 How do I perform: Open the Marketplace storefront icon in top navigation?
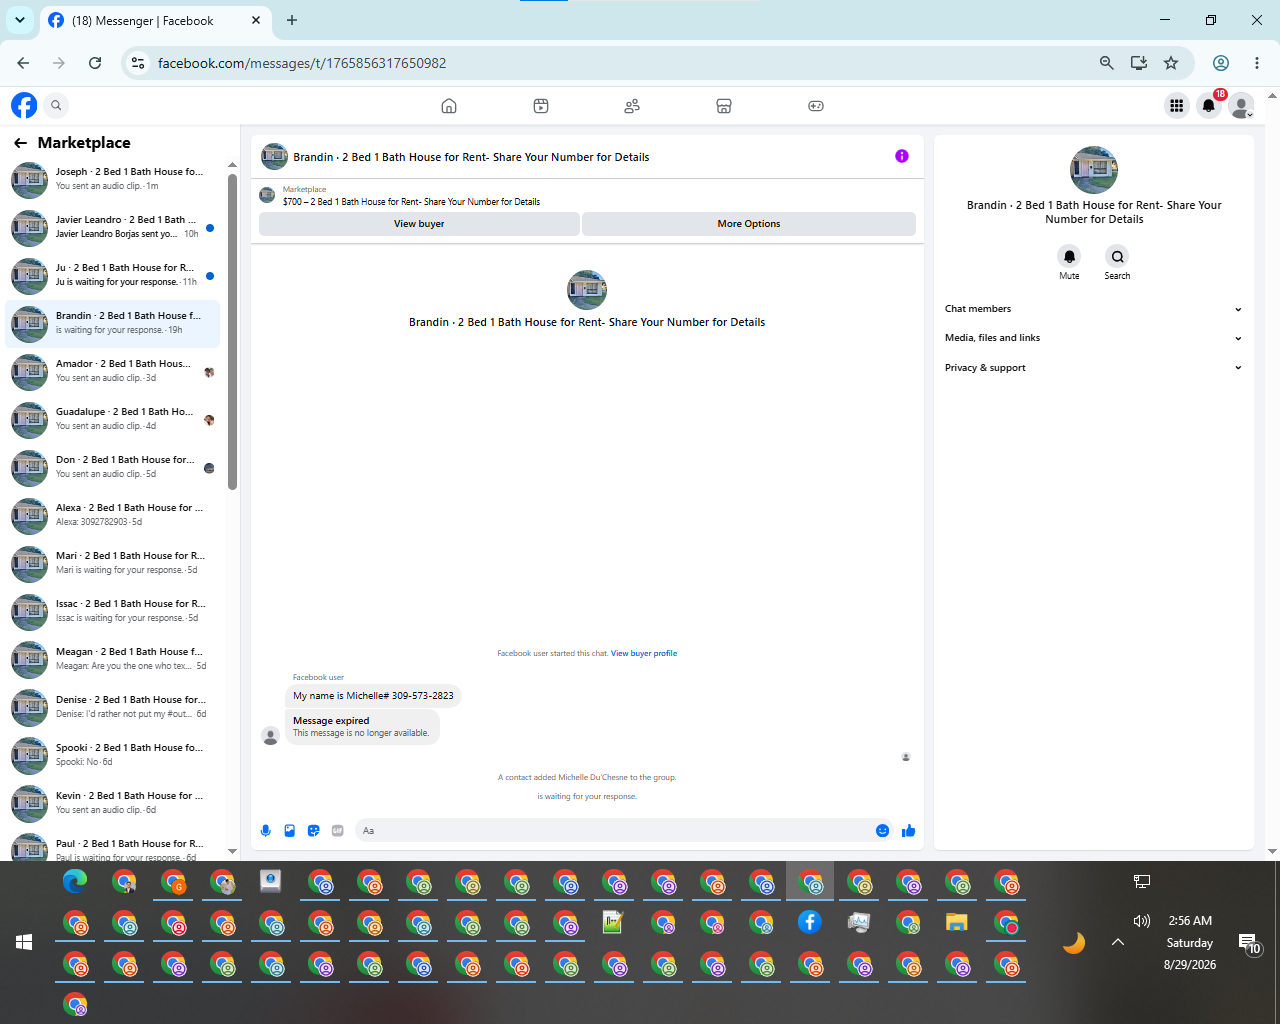pyautogui.click(x=724, y=106)
